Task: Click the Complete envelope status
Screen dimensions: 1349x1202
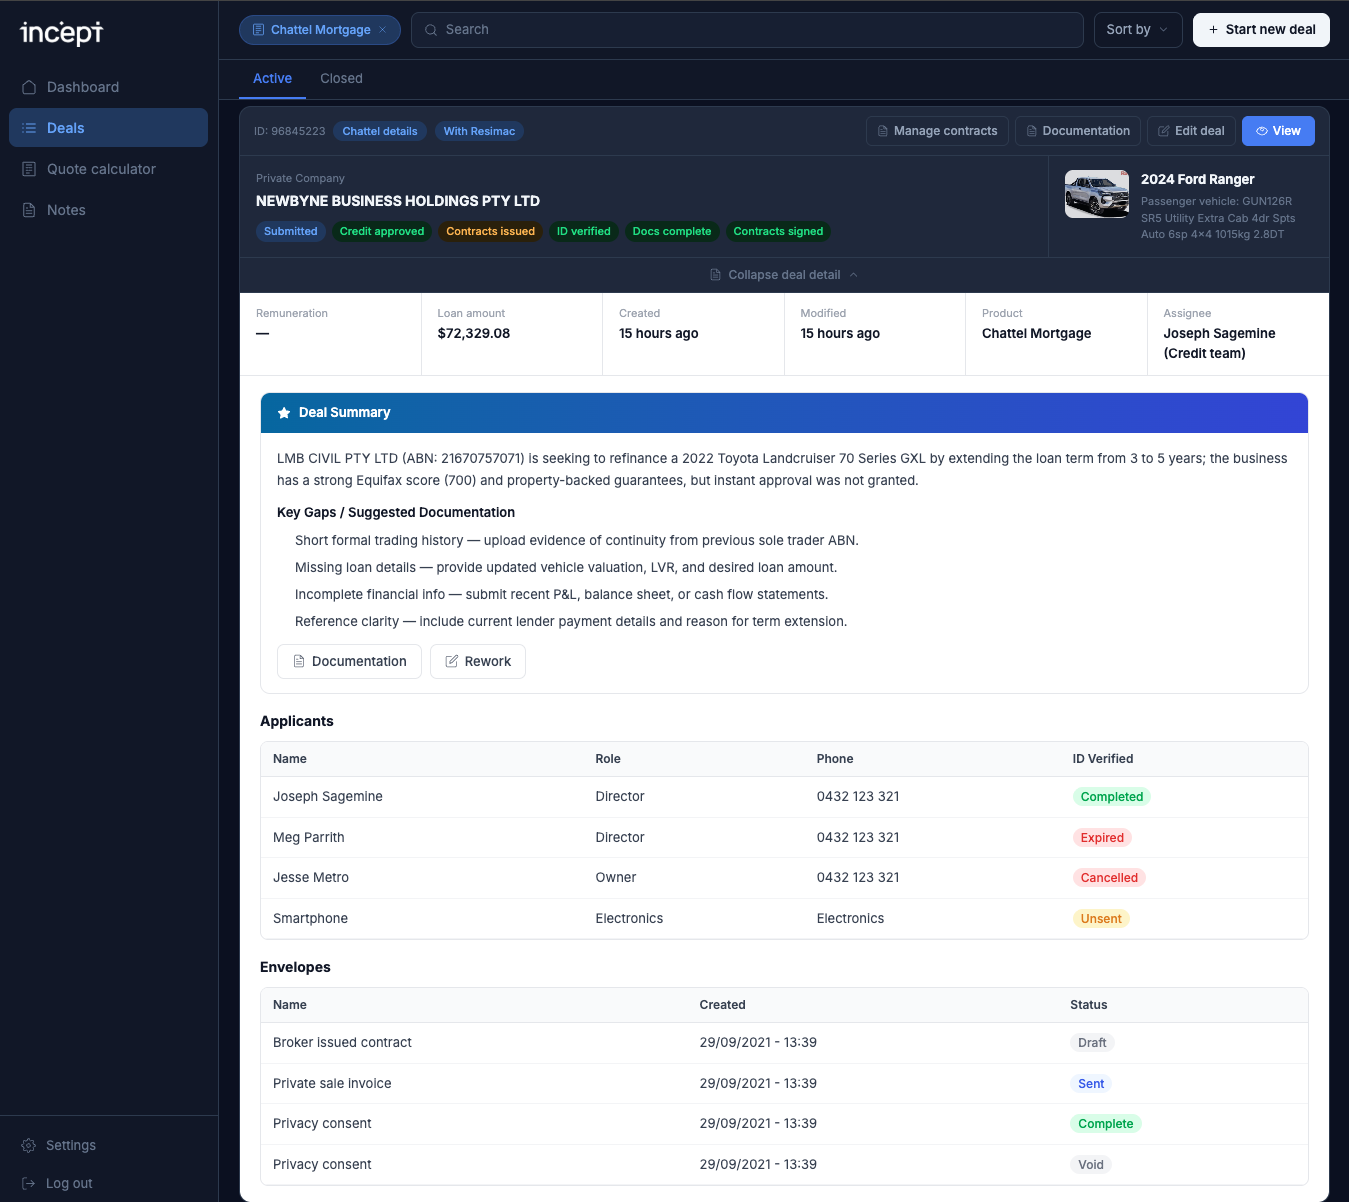Action: [1105, 1124]
